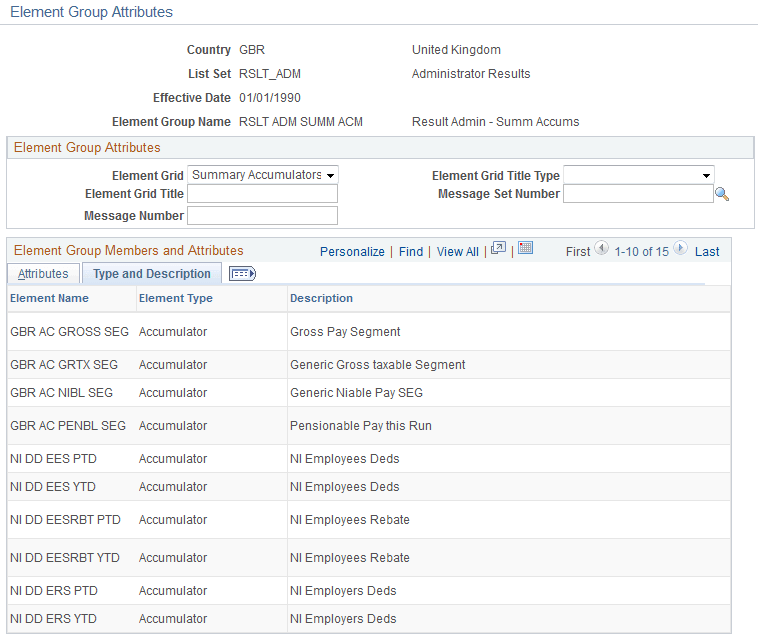Click the download to spreadsheet grid icon

(525, 248)
